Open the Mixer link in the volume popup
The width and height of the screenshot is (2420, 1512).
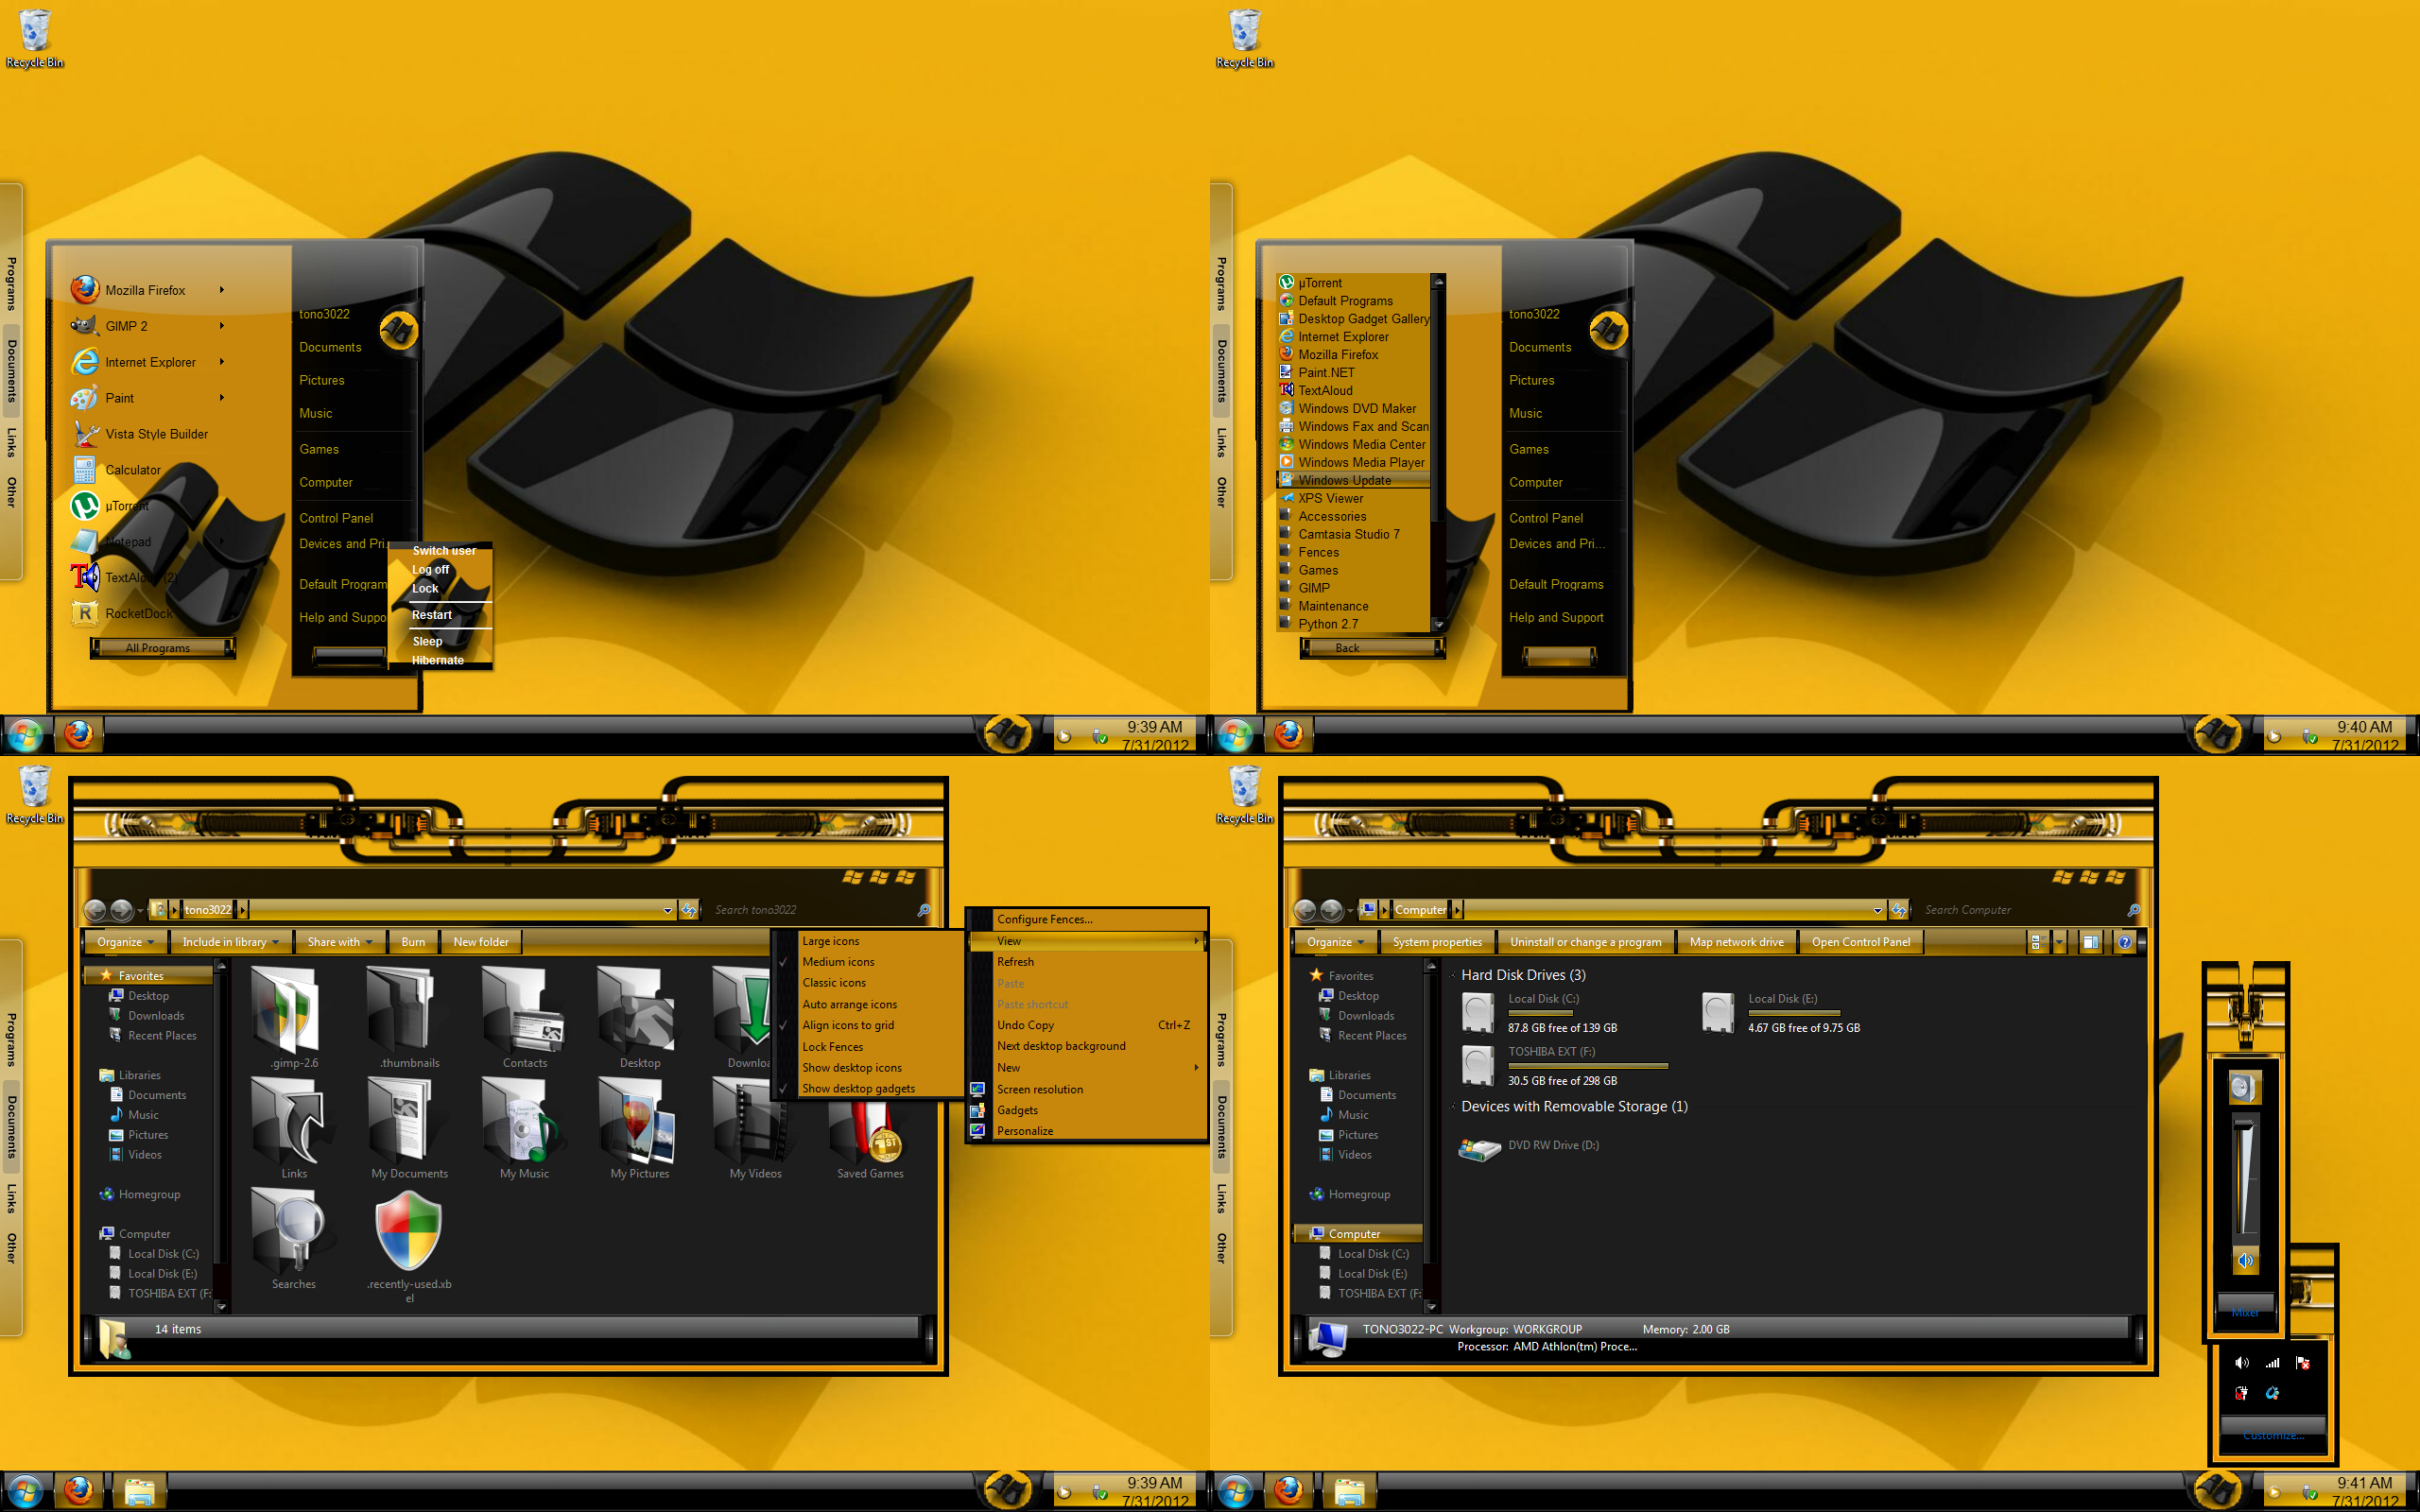pos(2245,1312)
